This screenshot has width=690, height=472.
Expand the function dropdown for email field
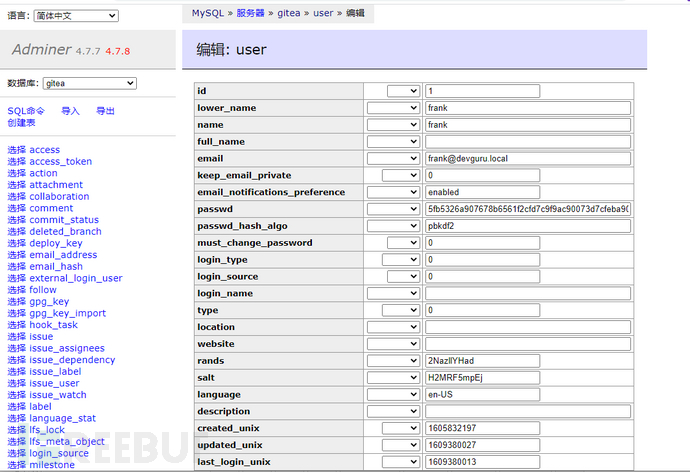[393, 158]
